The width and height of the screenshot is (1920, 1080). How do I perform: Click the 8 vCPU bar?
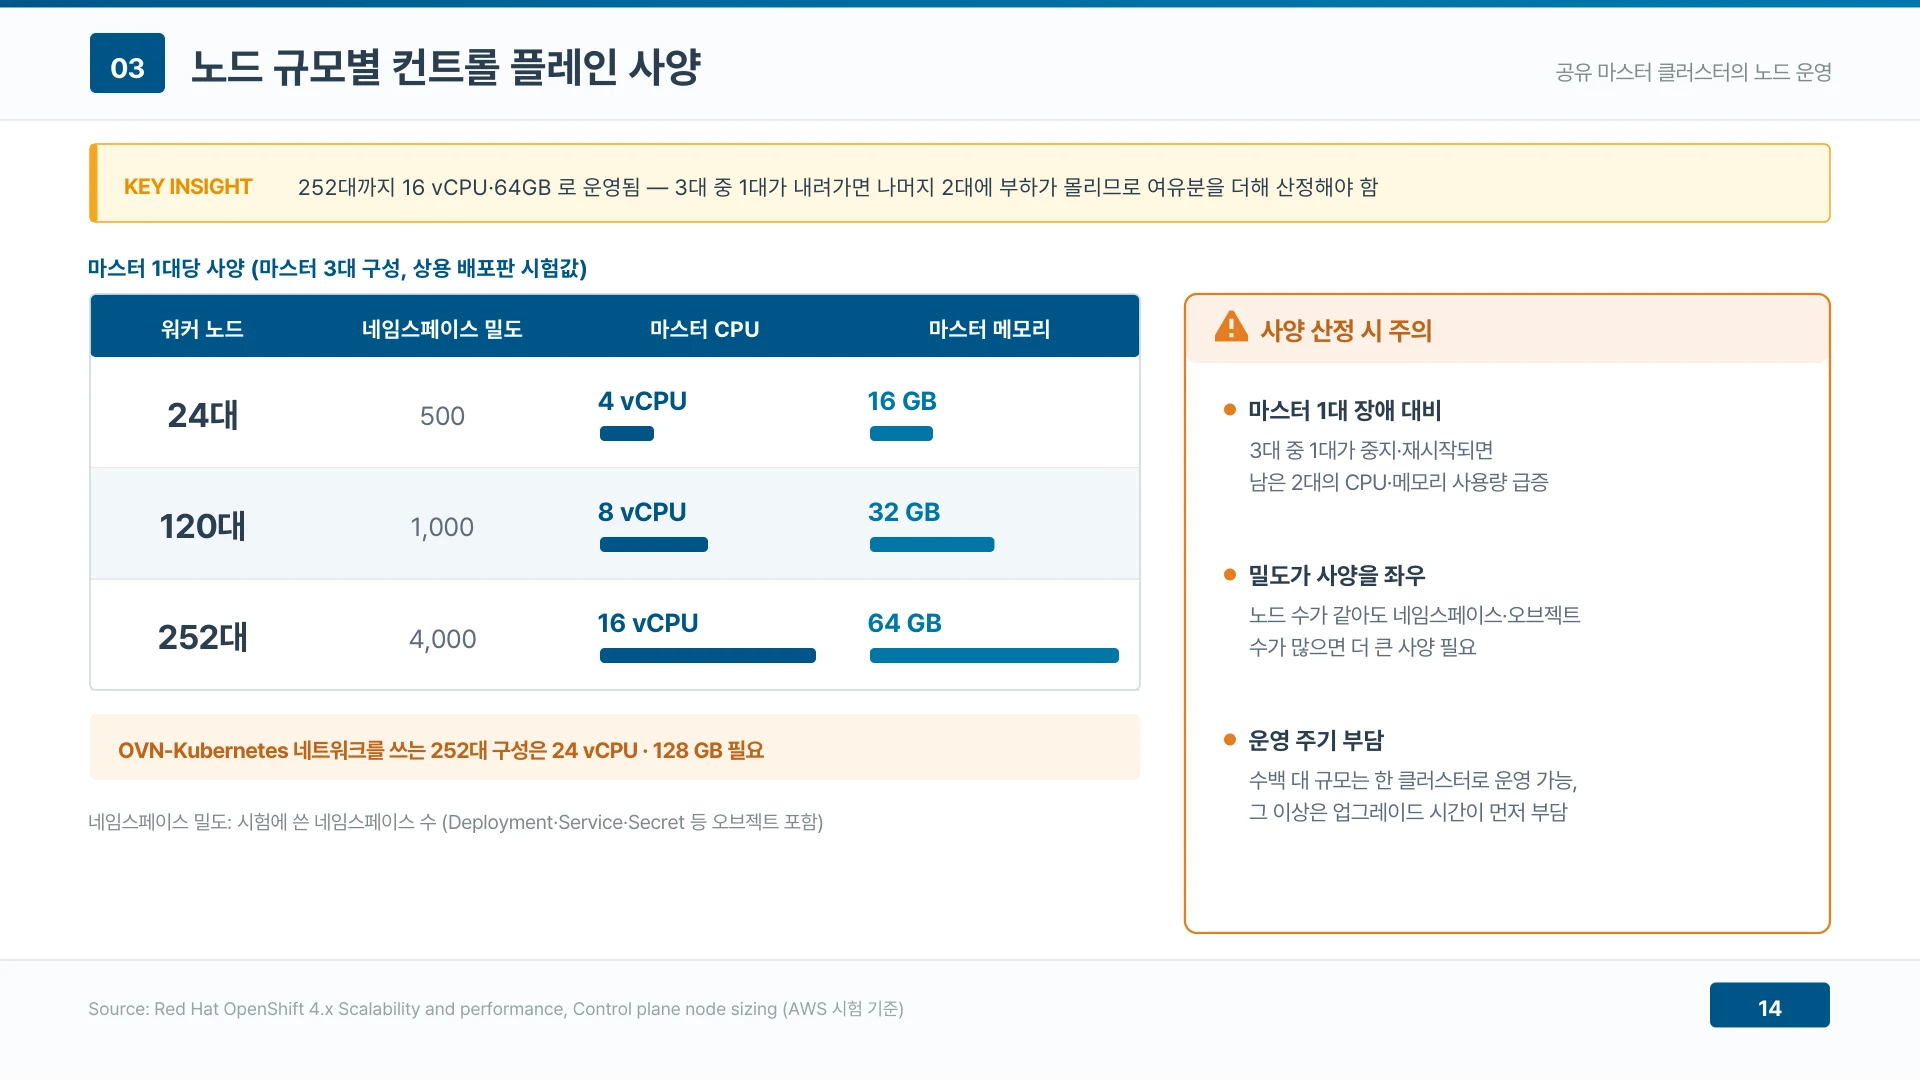[654, 545]
